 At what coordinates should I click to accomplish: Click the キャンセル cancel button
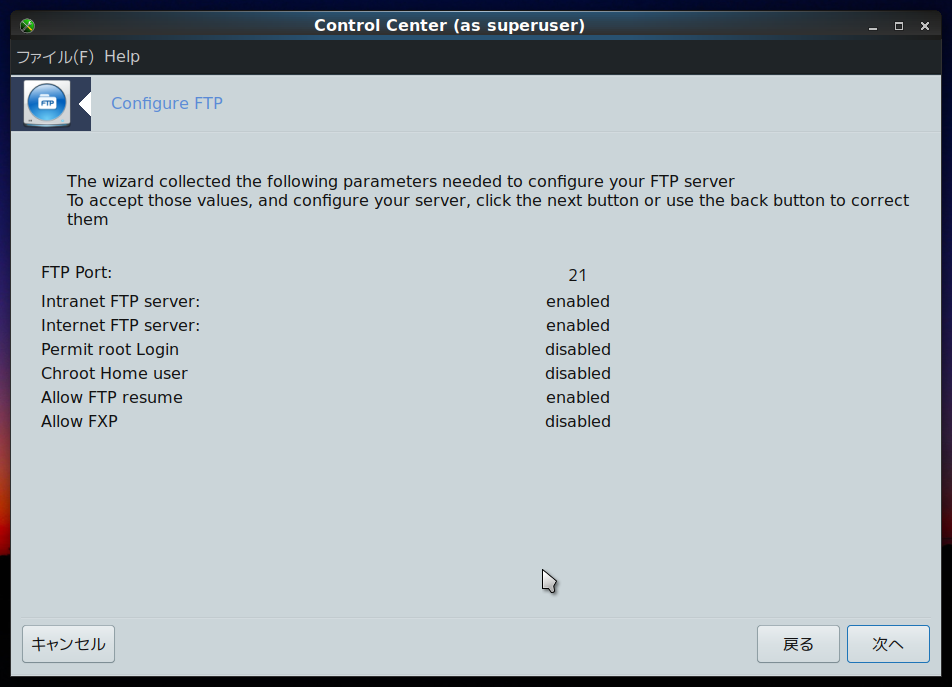click(x=69, y=644)
